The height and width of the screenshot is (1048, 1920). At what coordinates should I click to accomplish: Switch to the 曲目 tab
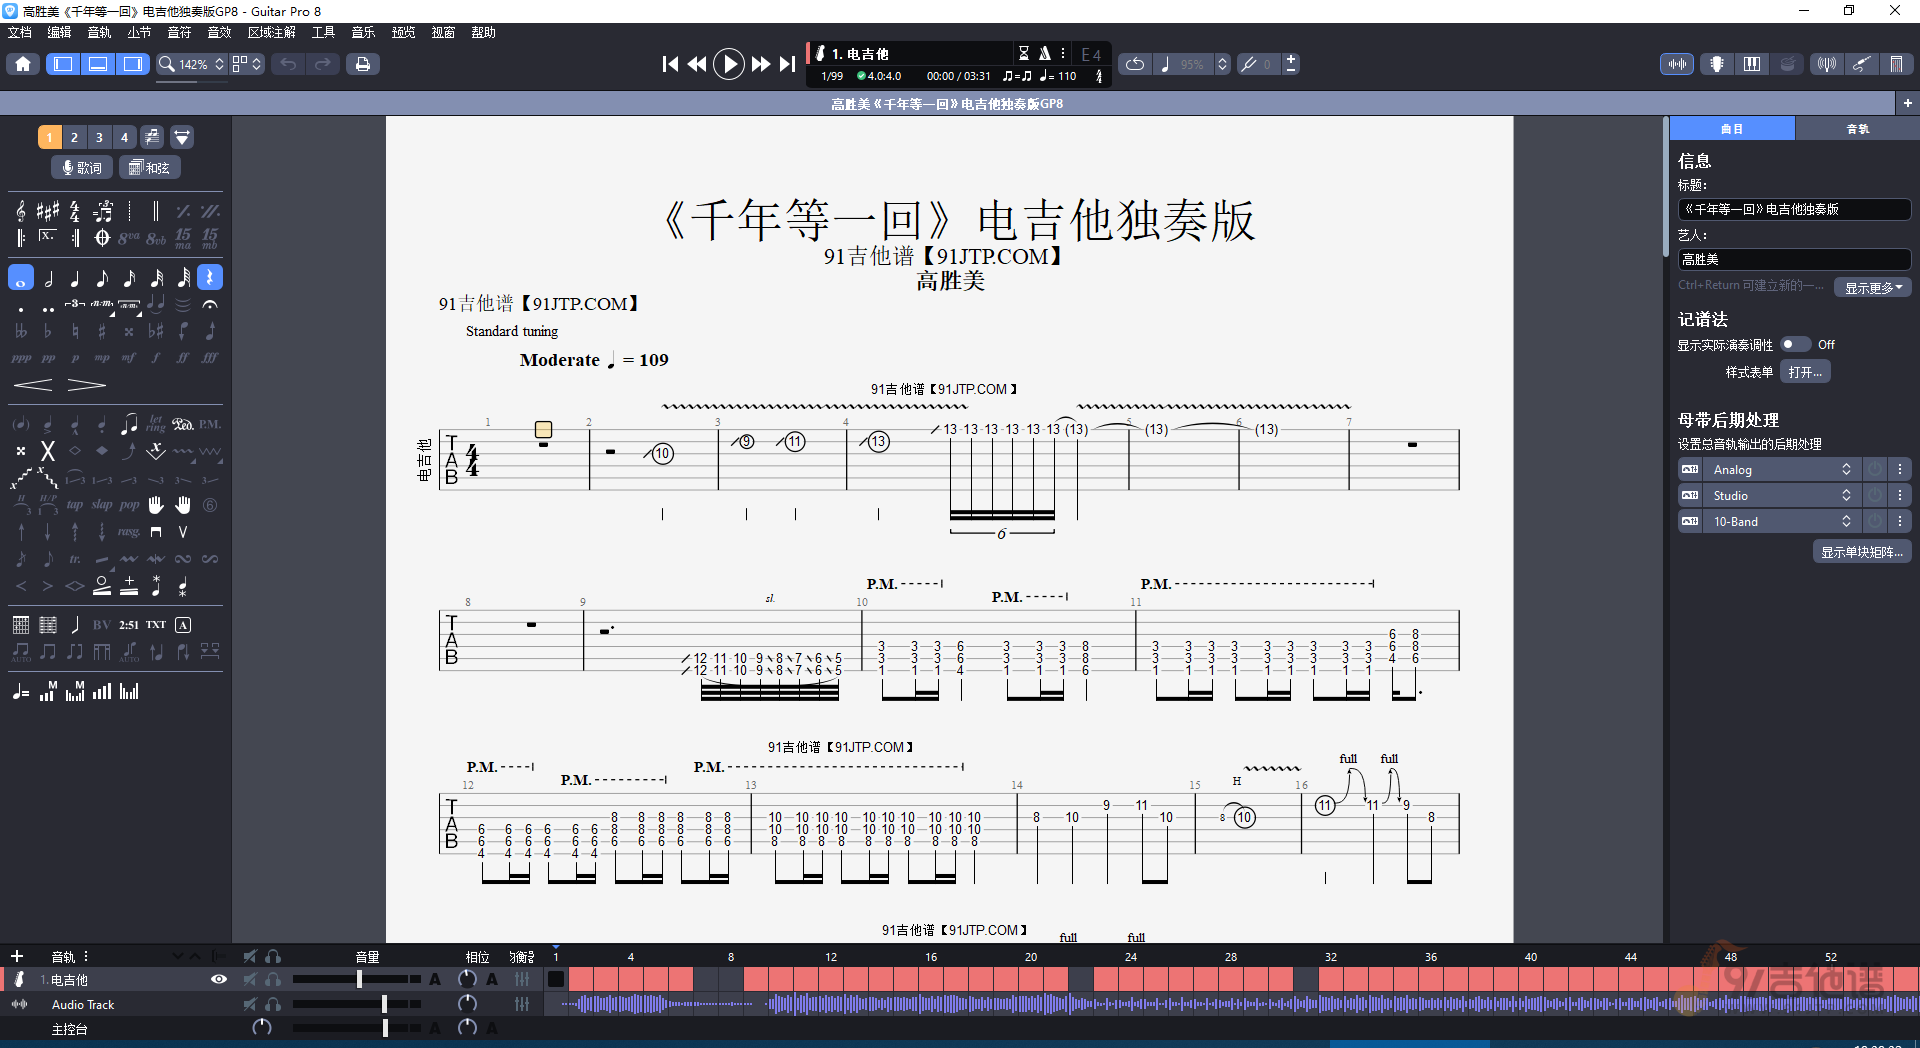pos(1732,129)
